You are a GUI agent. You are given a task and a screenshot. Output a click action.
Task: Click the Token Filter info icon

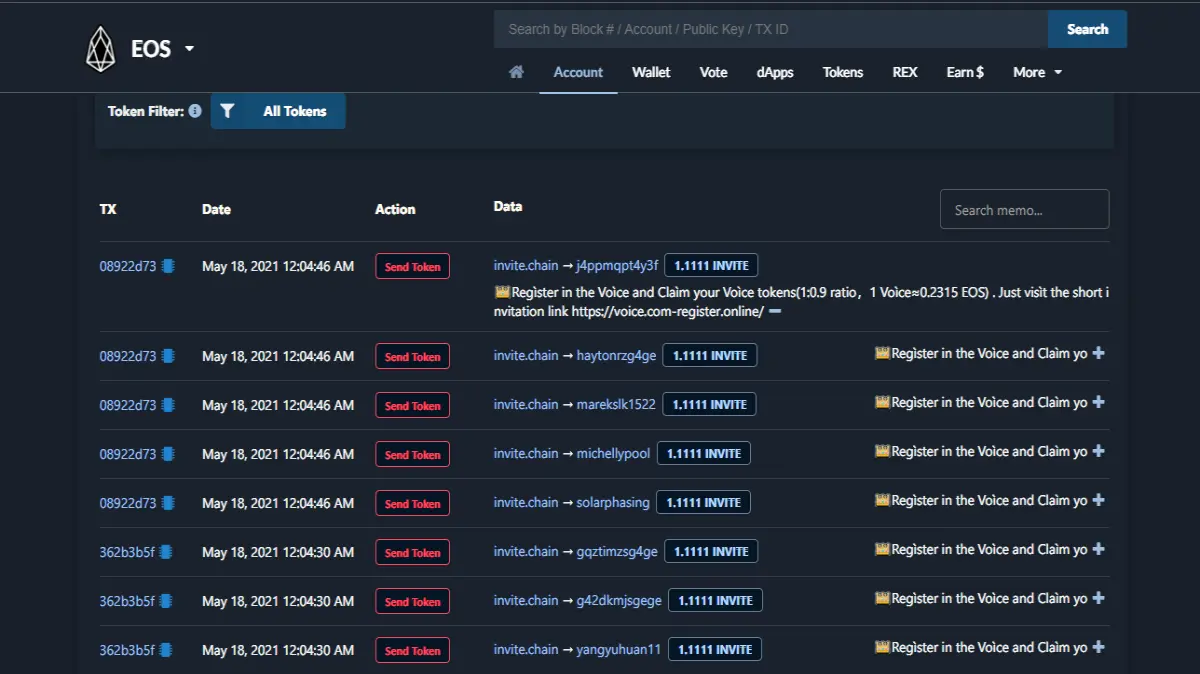pos(195,111)
